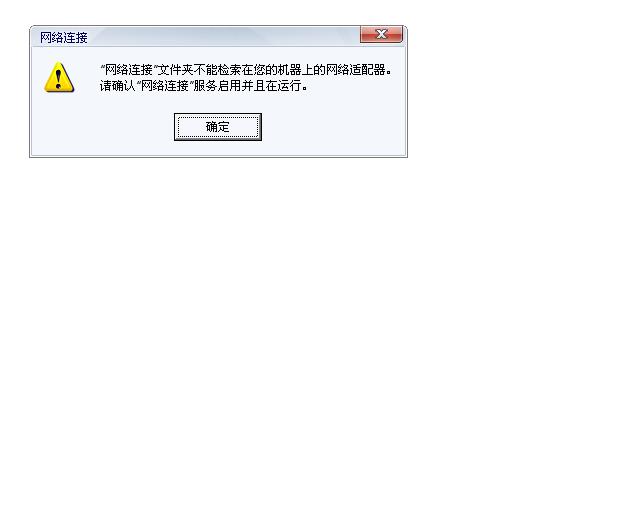The width and height of the screenshot is (640, 512).
Task: Click the yellow warning triangle icon
Action: point(59,77)
